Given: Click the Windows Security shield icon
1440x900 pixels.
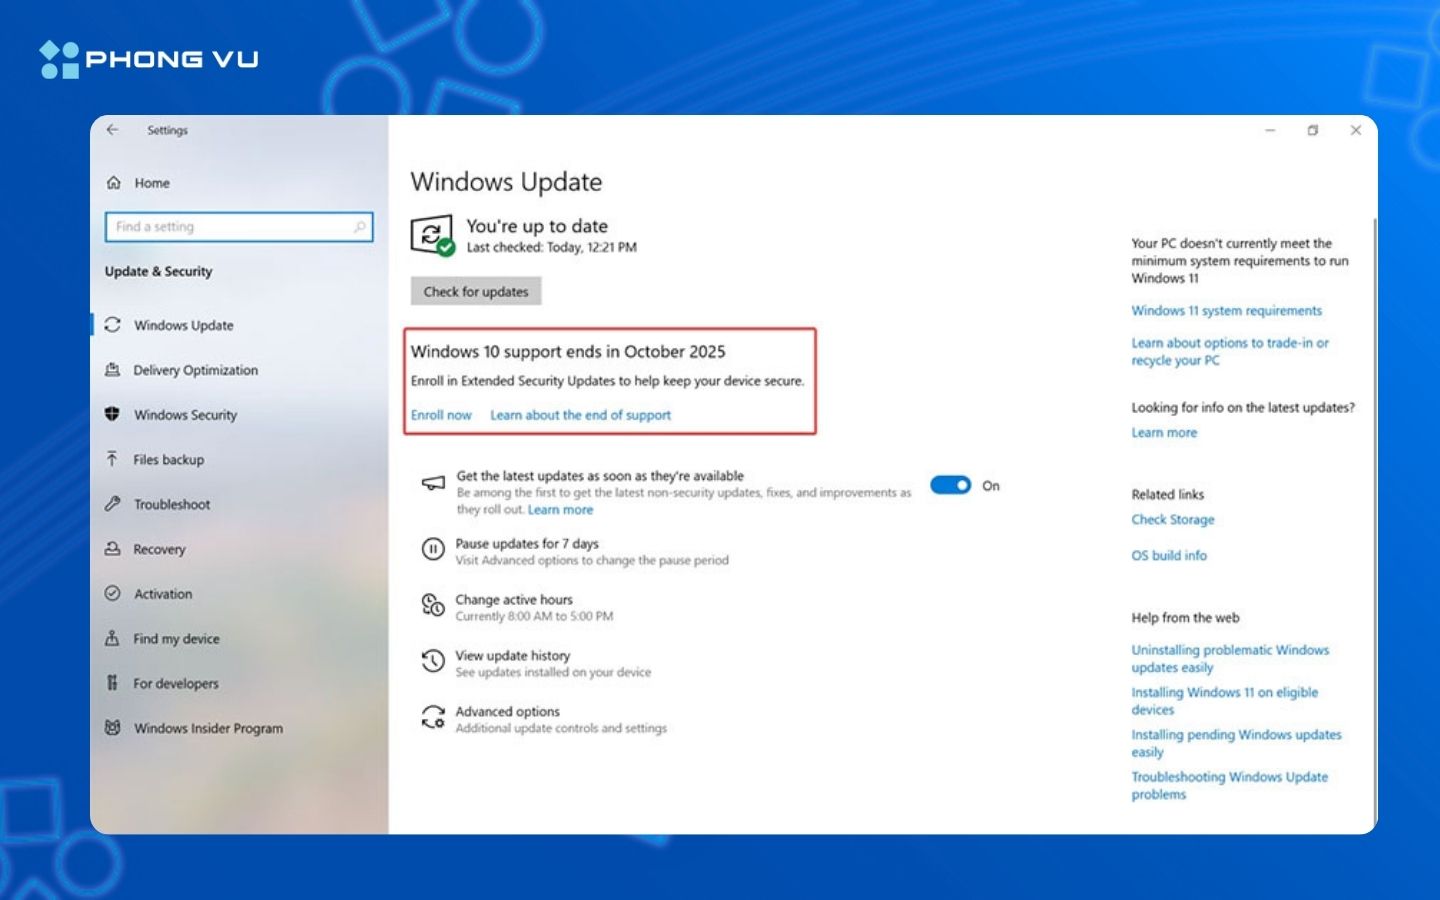Looking at the screenshot, I should click(113, 414).
